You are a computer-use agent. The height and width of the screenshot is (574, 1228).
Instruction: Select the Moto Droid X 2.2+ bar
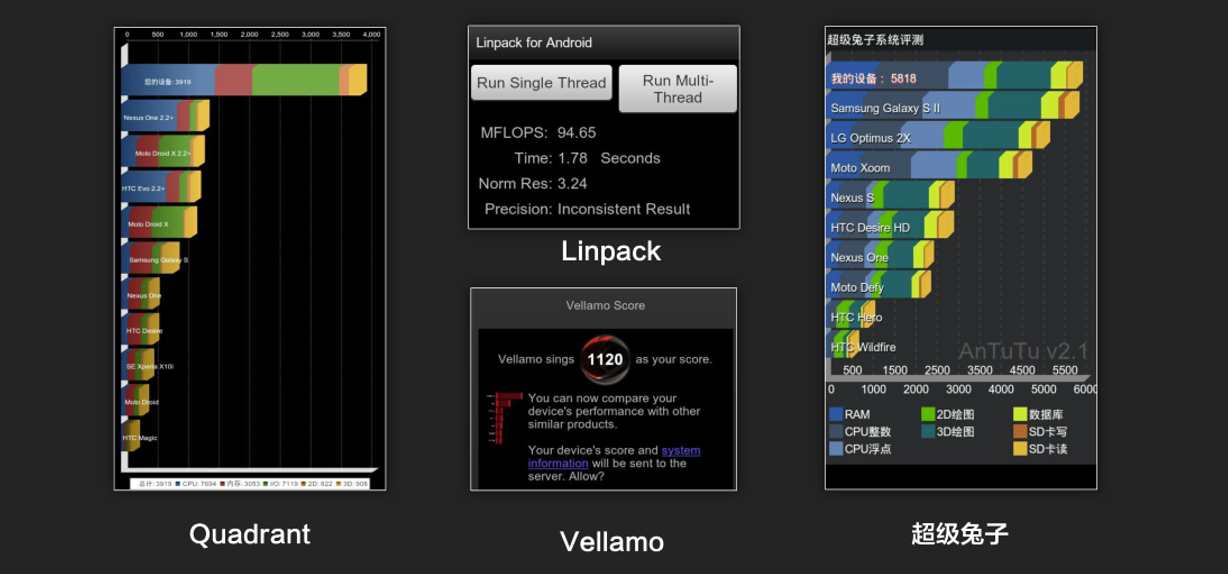click(x=163, y=152)
